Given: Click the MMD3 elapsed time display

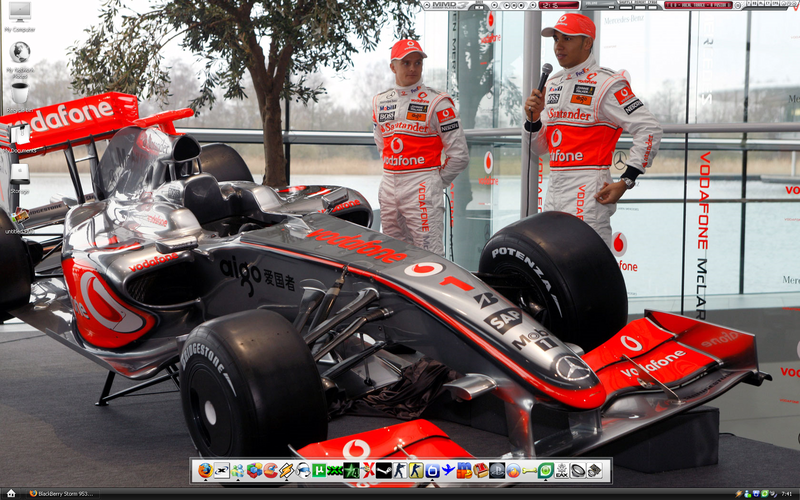Looking at the screenshot, I should tap(559, 5).
